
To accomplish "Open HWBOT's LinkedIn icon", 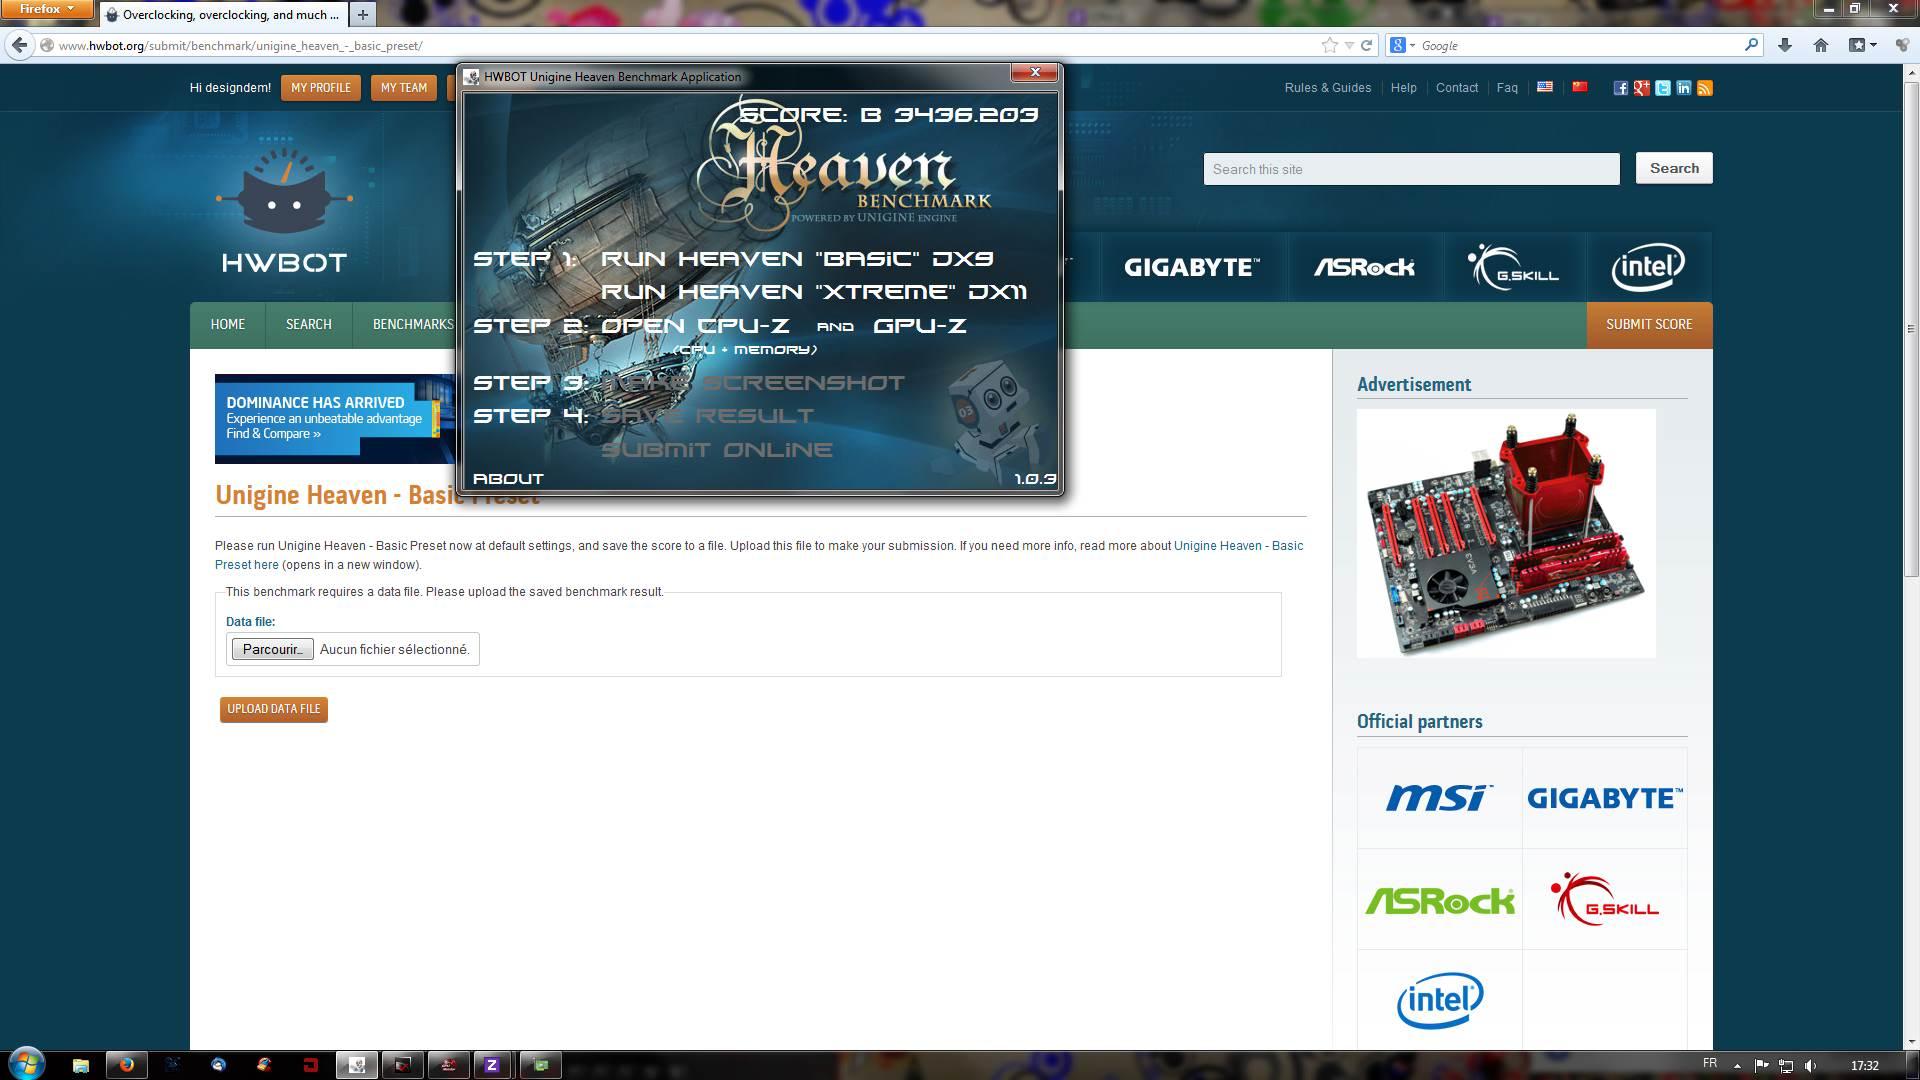I will (x=1684, y=88).
